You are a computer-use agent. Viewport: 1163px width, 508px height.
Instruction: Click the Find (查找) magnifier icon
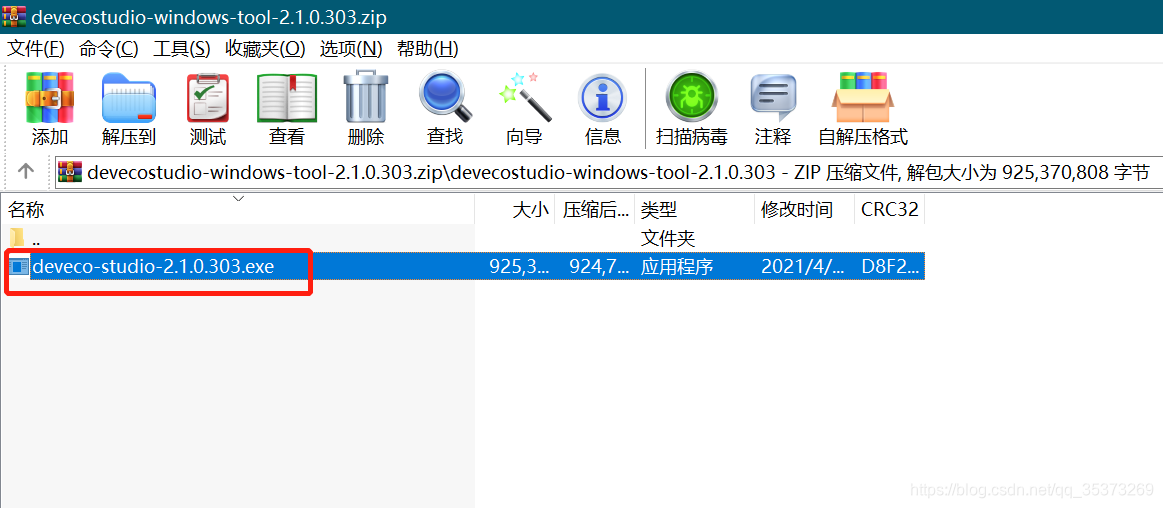[445, 96]
